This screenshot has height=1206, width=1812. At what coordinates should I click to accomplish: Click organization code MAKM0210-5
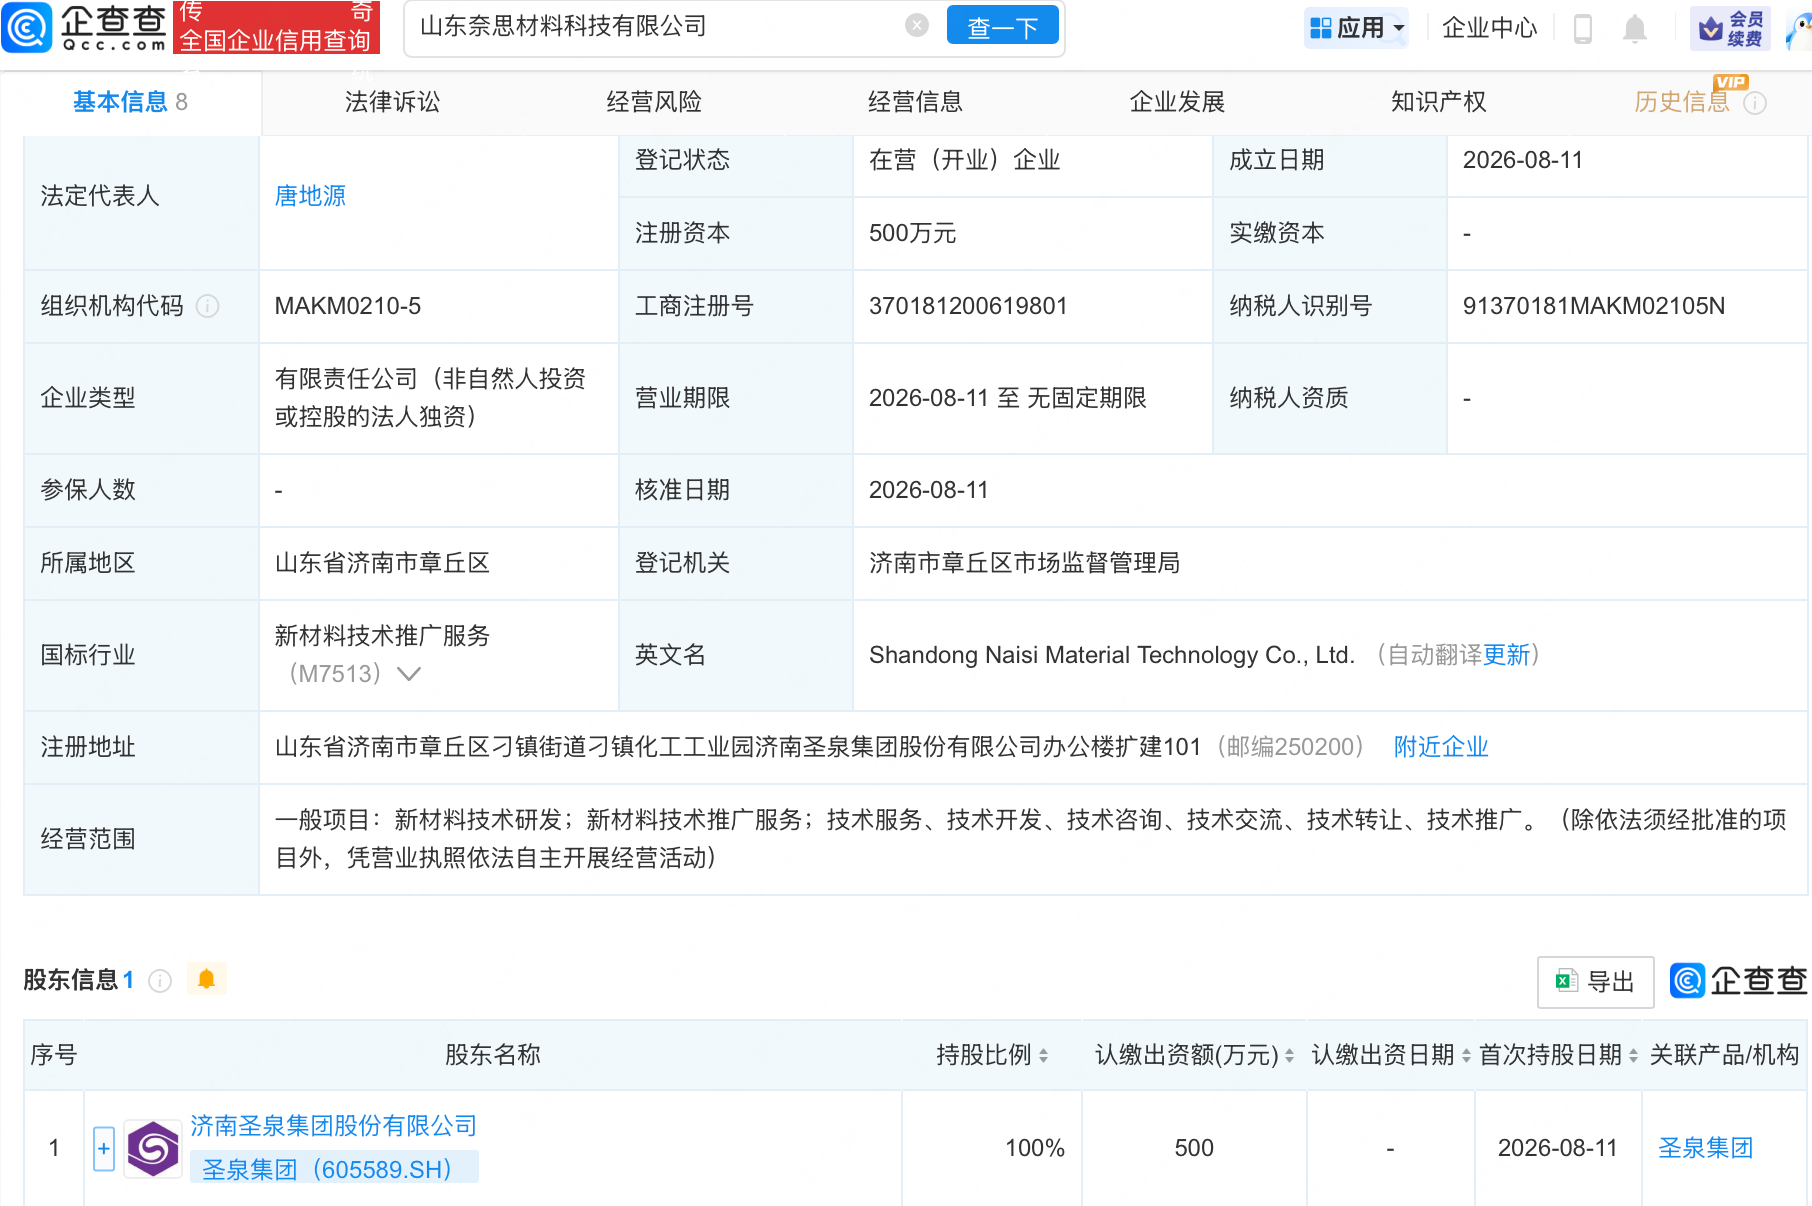pos(348,306)
